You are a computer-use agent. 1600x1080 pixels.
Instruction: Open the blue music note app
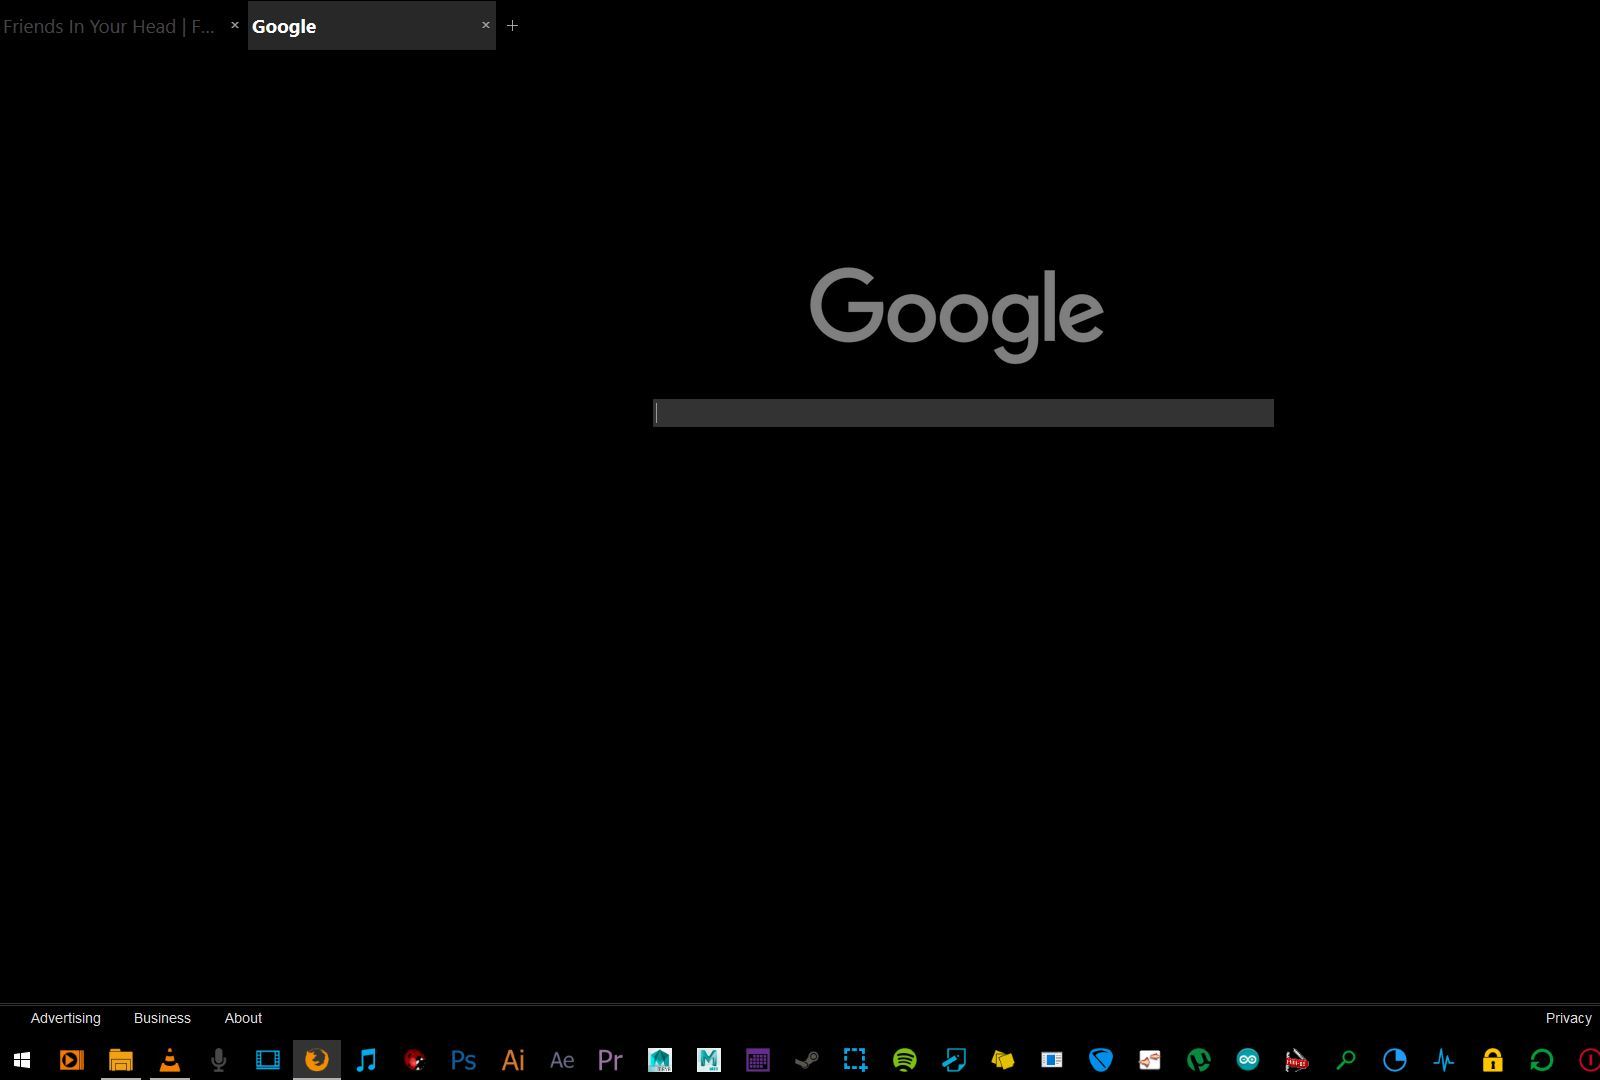[366, 1060]
